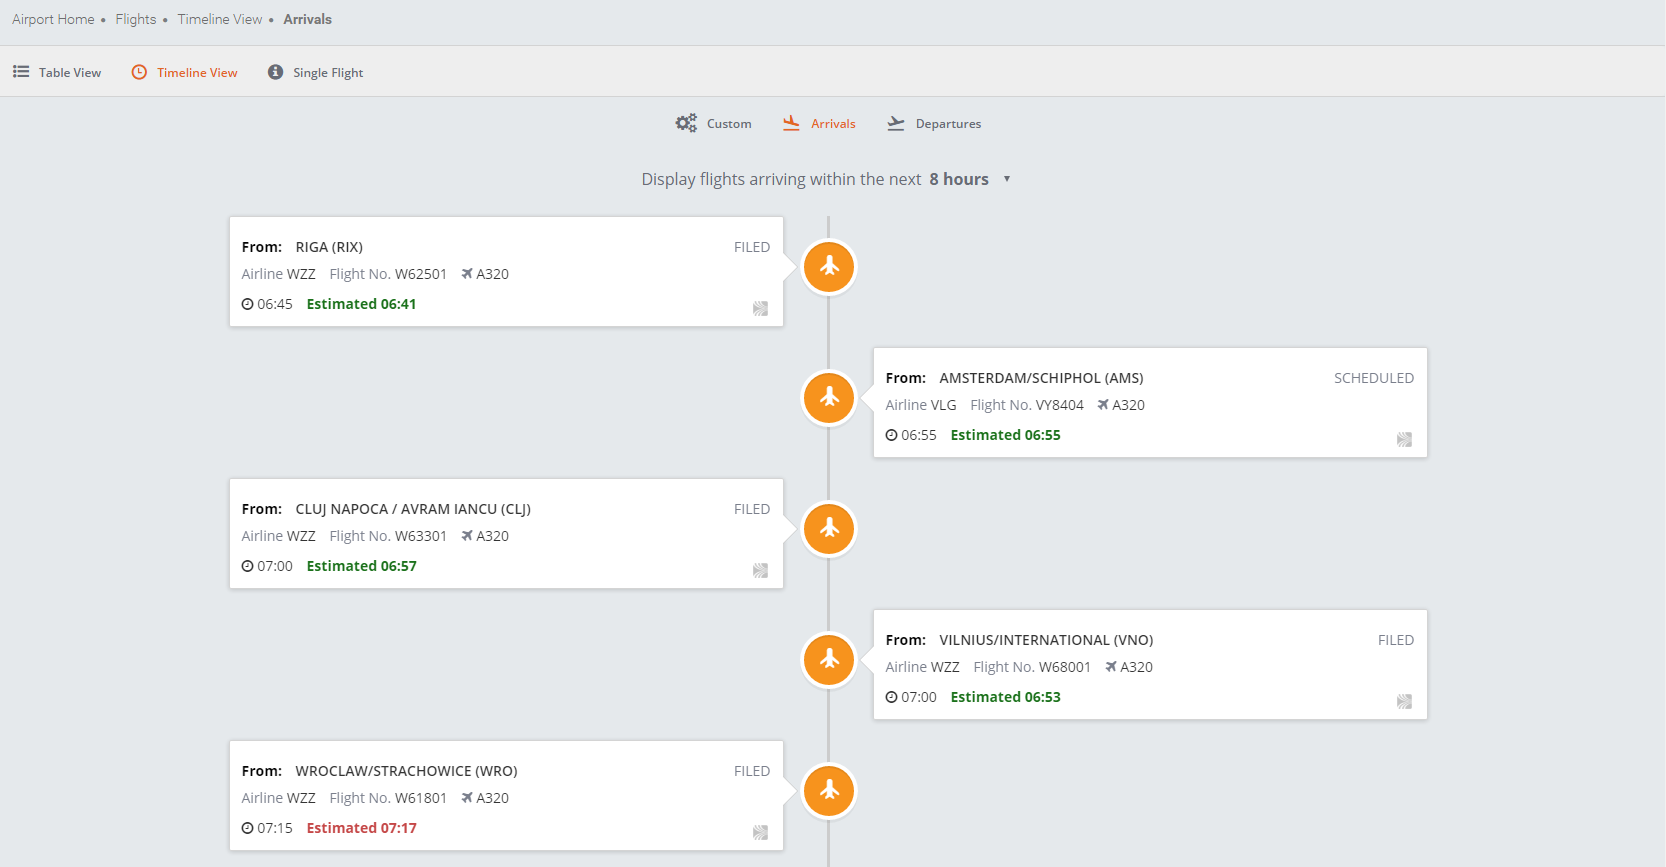Click small square icon on Vilnius flight card
Screen dimensions: 1666x867
pyautogui.click(x=1404, y=701)
